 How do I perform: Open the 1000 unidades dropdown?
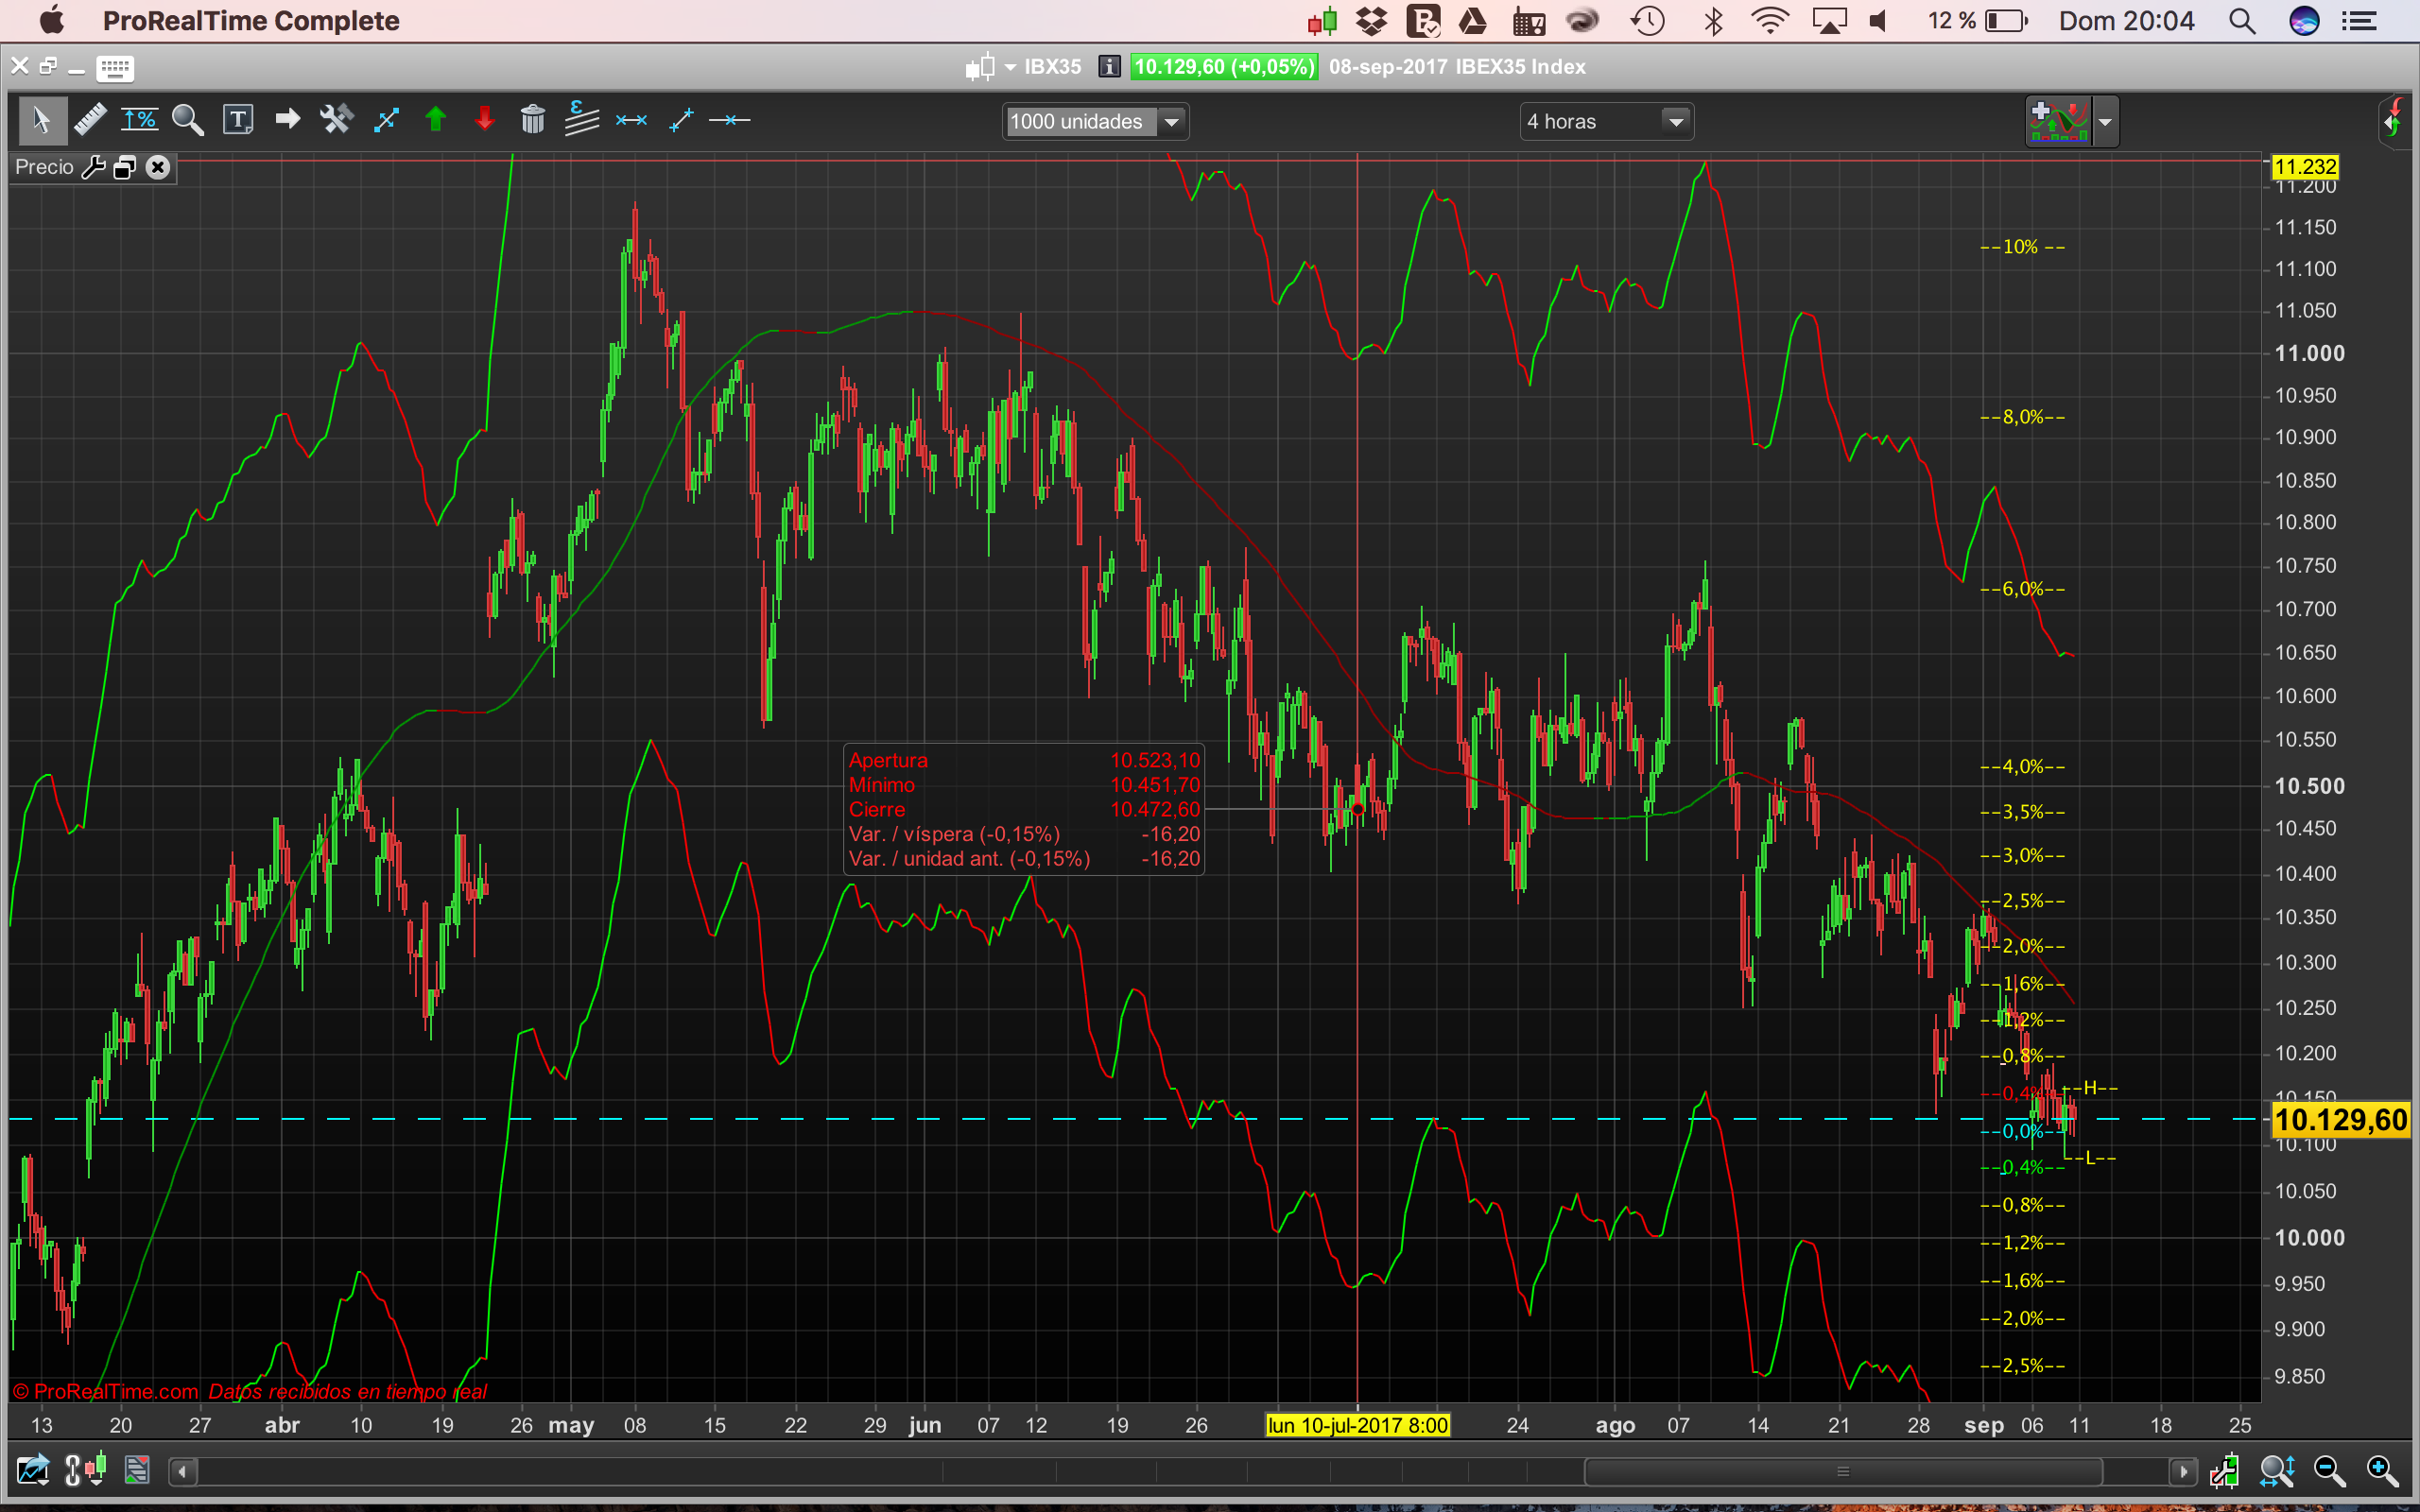[x=1172, y=122]
